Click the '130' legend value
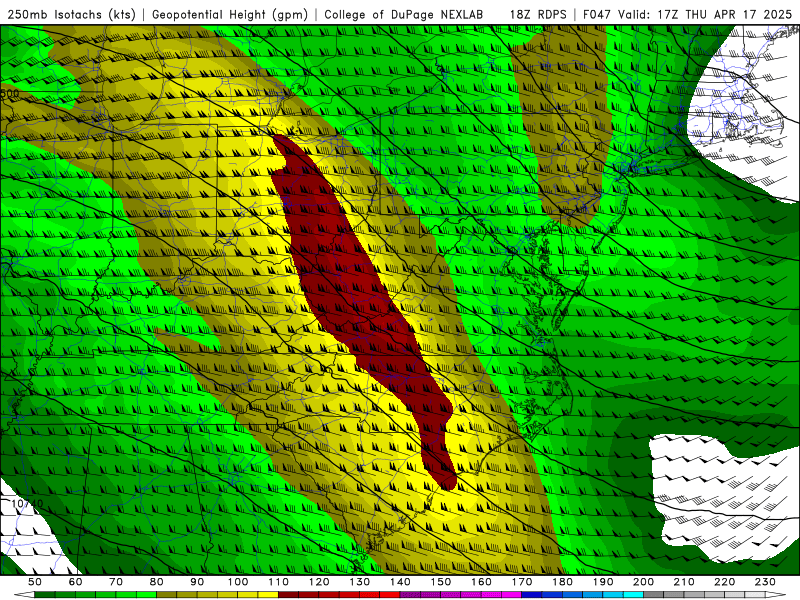The height and width of the screenshot is (600, 800). [360, 582]
